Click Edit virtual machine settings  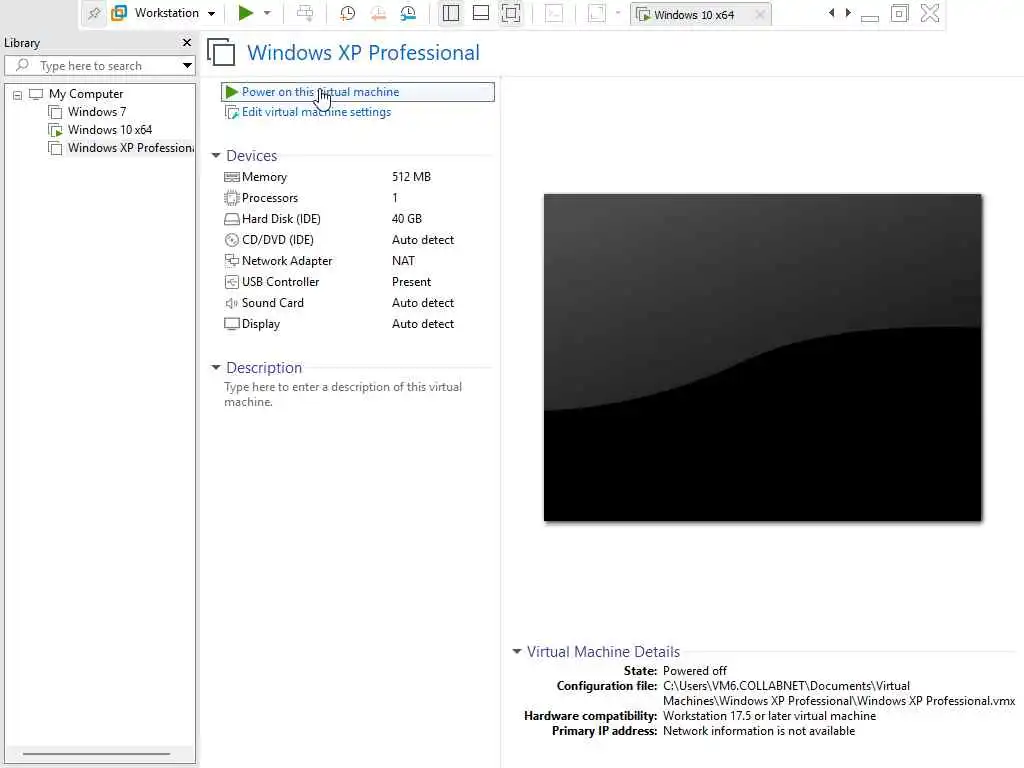point(316,112)
